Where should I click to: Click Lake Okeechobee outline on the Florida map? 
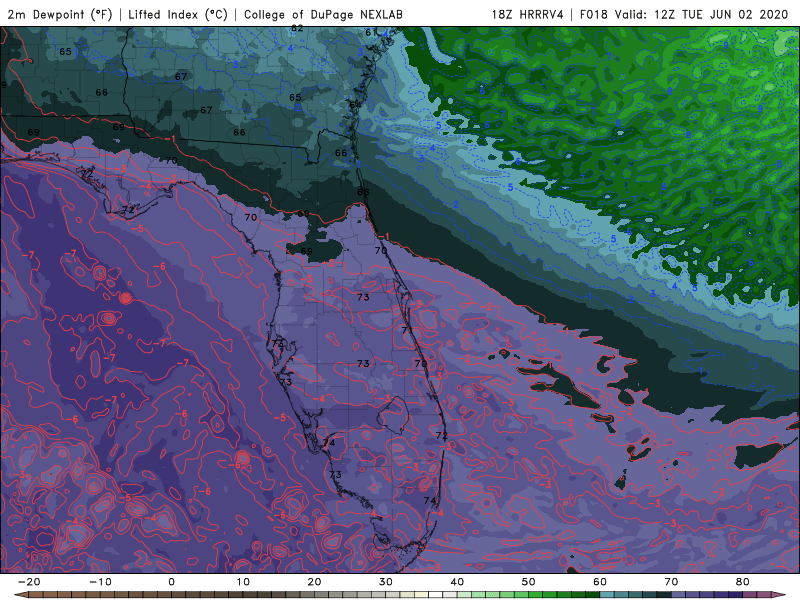tap(393, 415)
